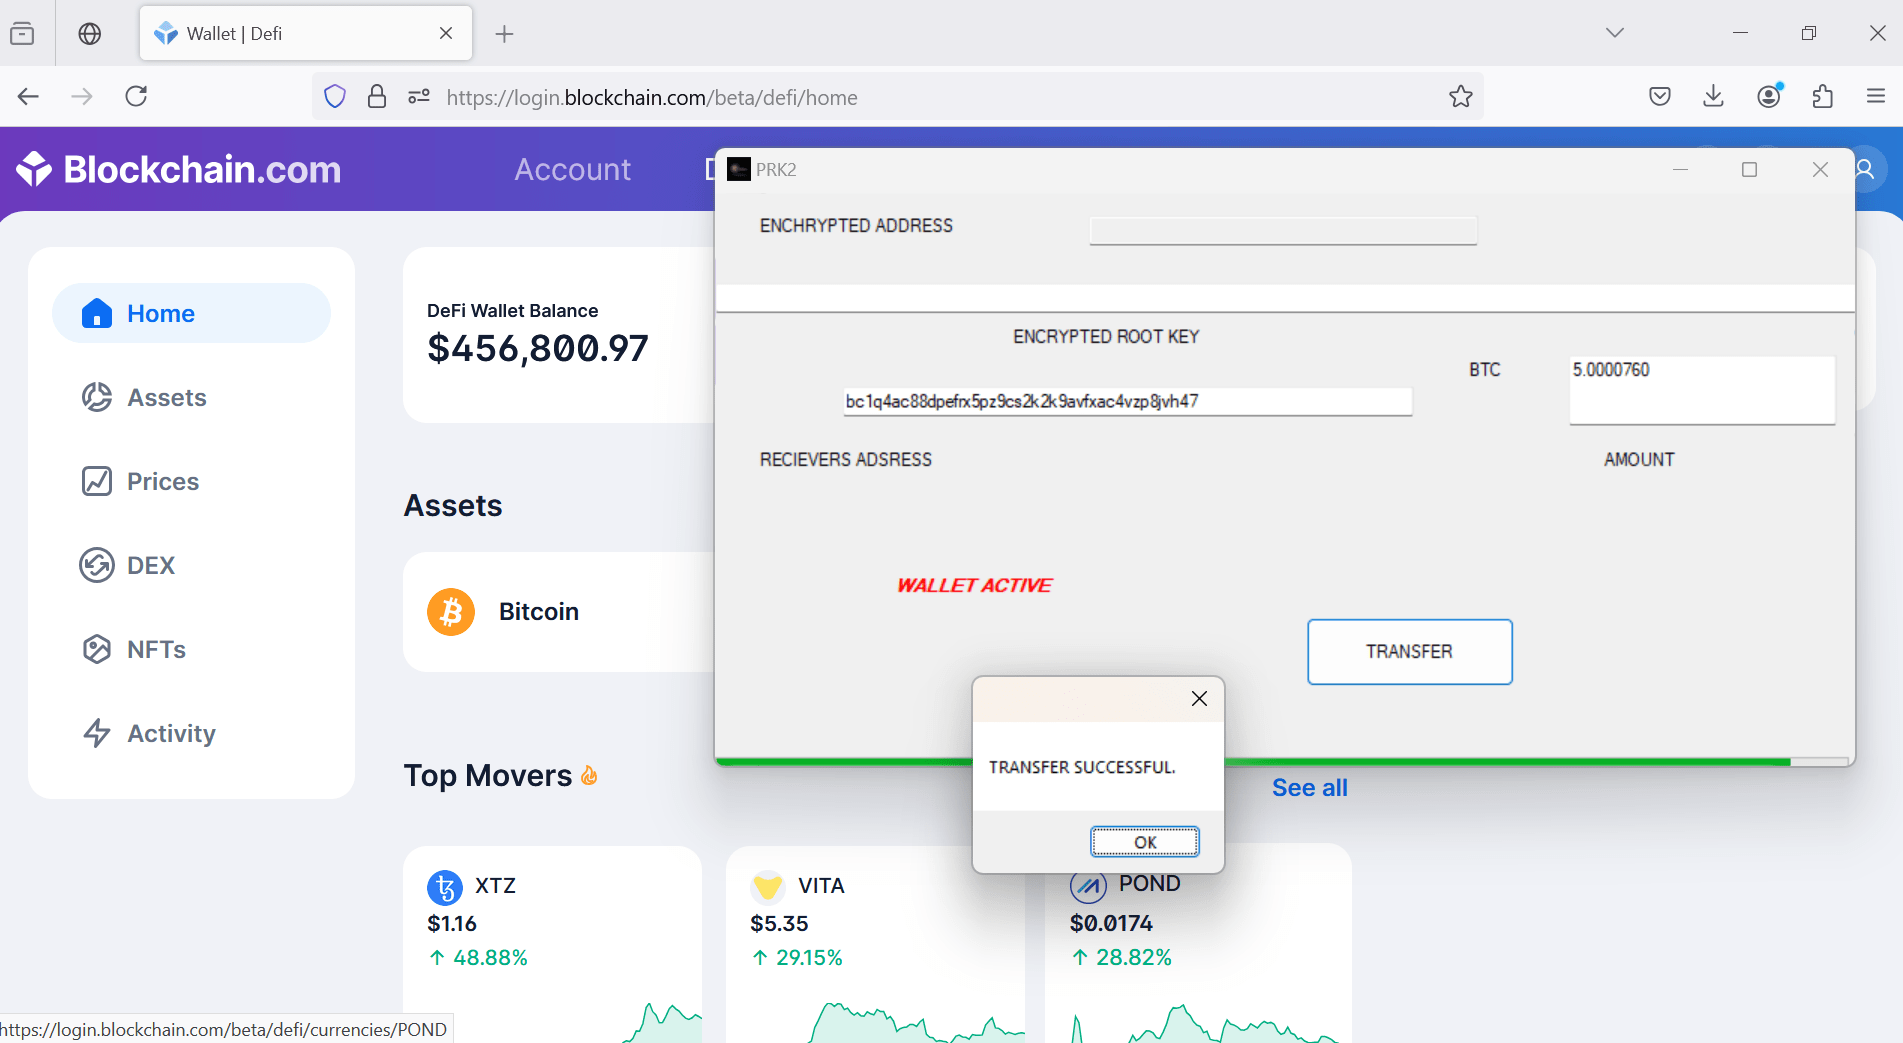The height and width of the screenshot is (1043, 1903).
Task: Open the extensions puzzle icon
Action: 1822,96
